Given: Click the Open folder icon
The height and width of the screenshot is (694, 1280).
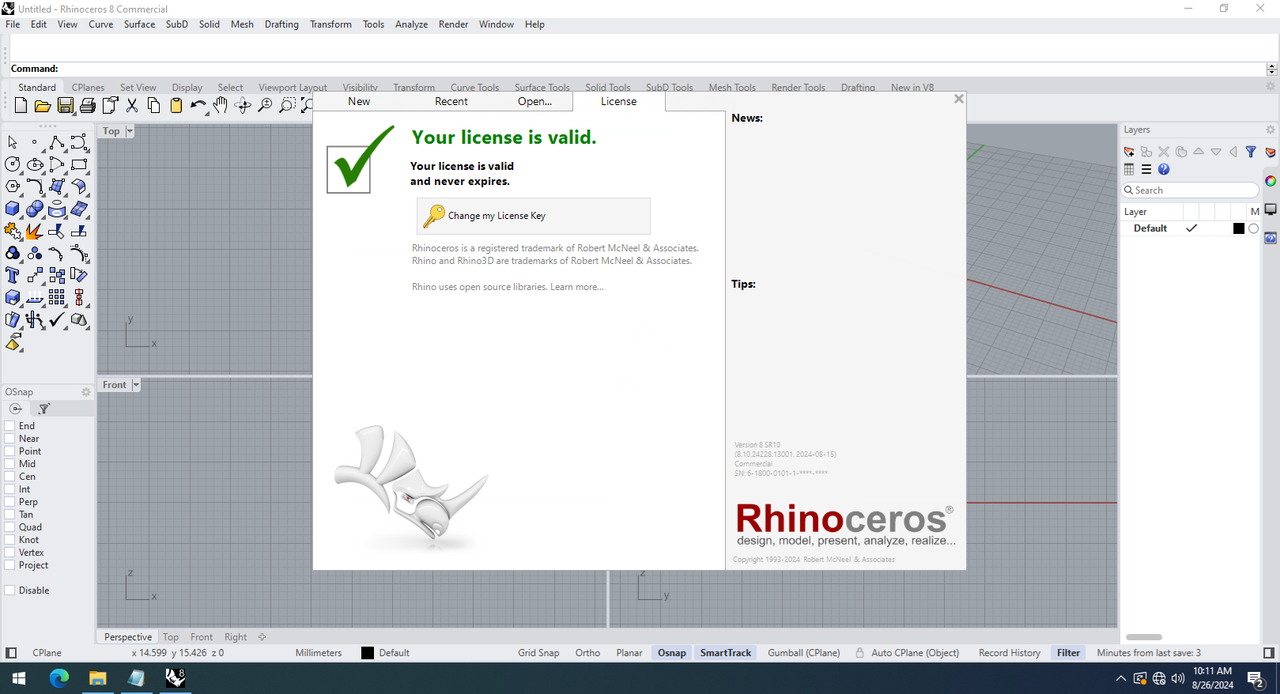Looking at the screenshot, I should (42, 105).
